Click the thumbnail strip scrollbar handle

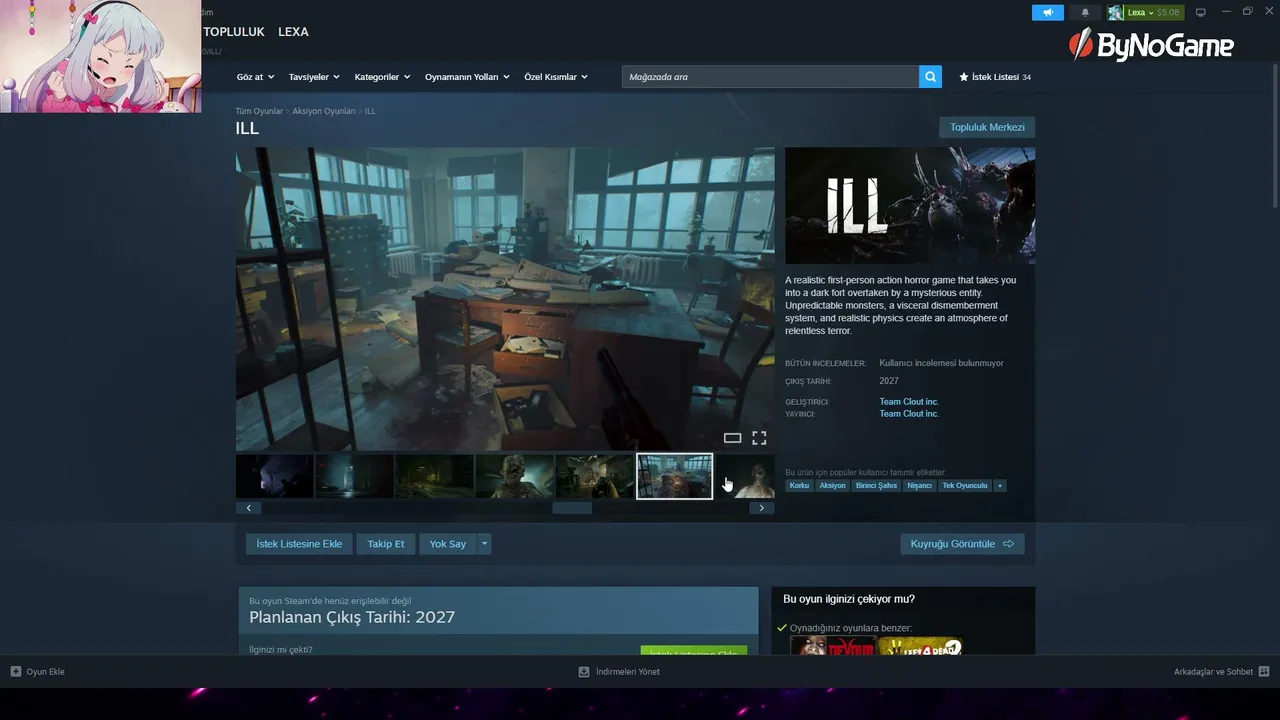pyautogui.click(x=572, y=508)
